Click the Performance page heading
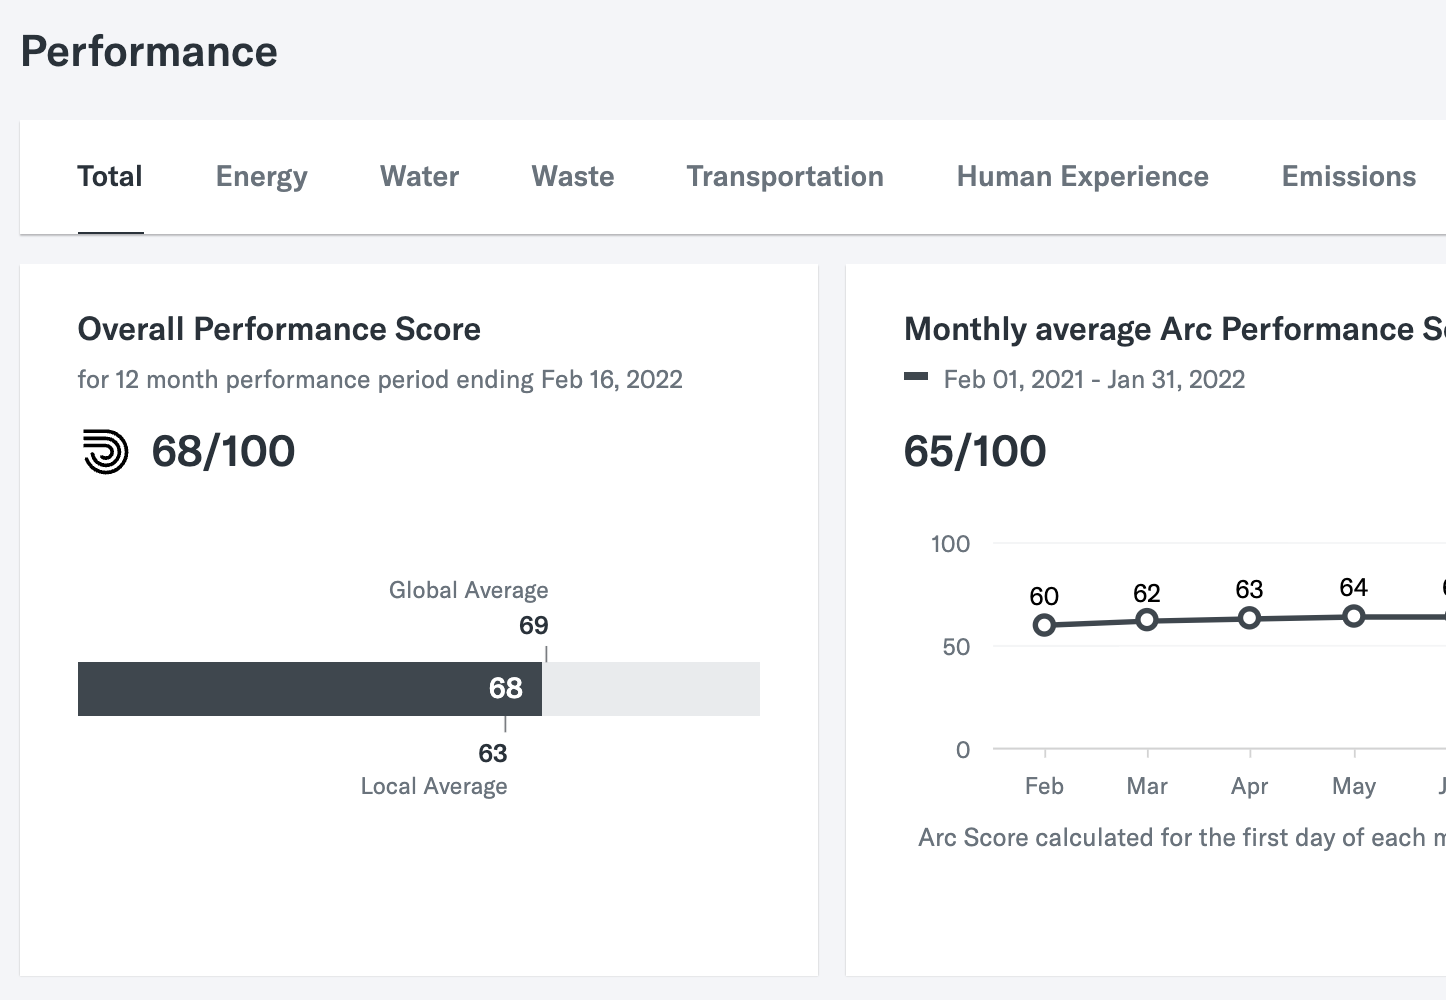The width and height of the screenshot is (1446, 1000). point(149,52)
